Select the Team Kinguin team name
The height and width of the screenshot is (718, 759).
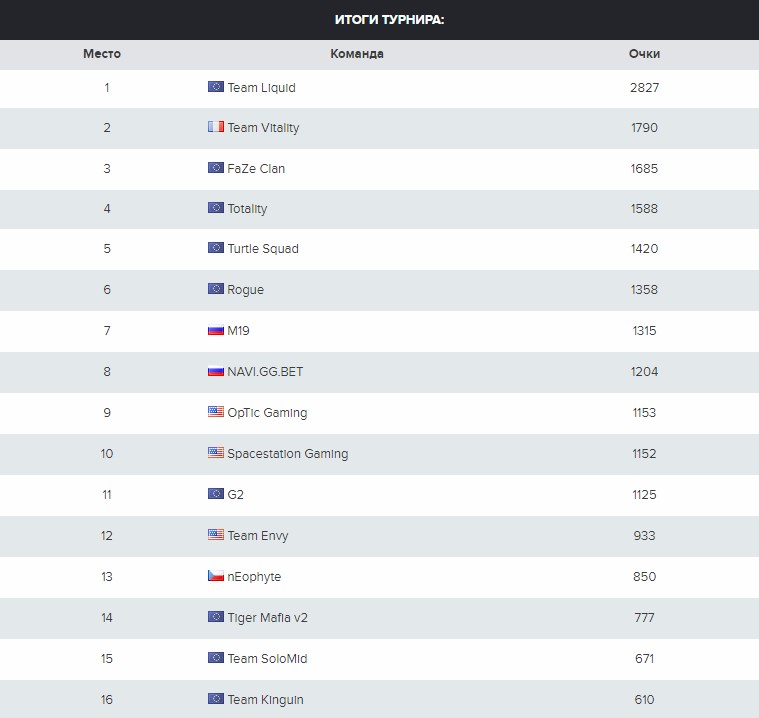pos(265,700)
